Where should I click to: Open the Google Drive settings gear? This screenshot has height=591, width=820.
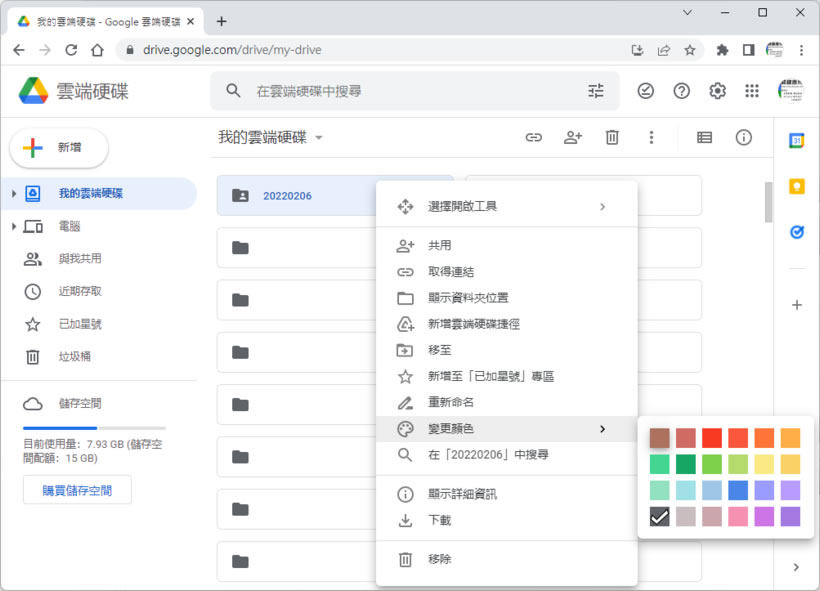717,91
